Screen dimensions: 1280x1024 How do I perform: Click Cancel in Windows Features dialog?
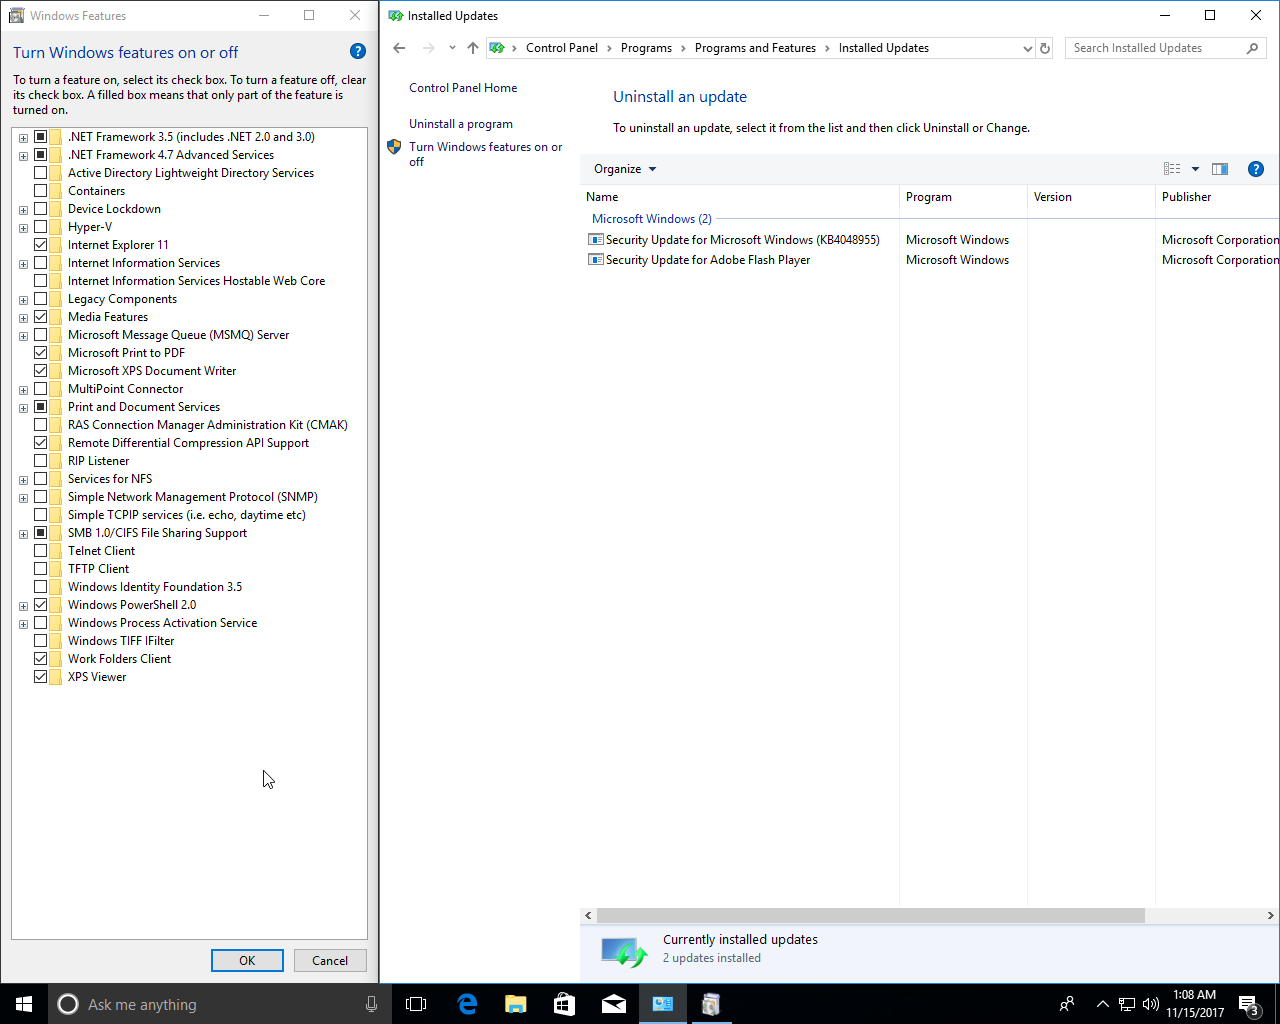click(330, 960)
